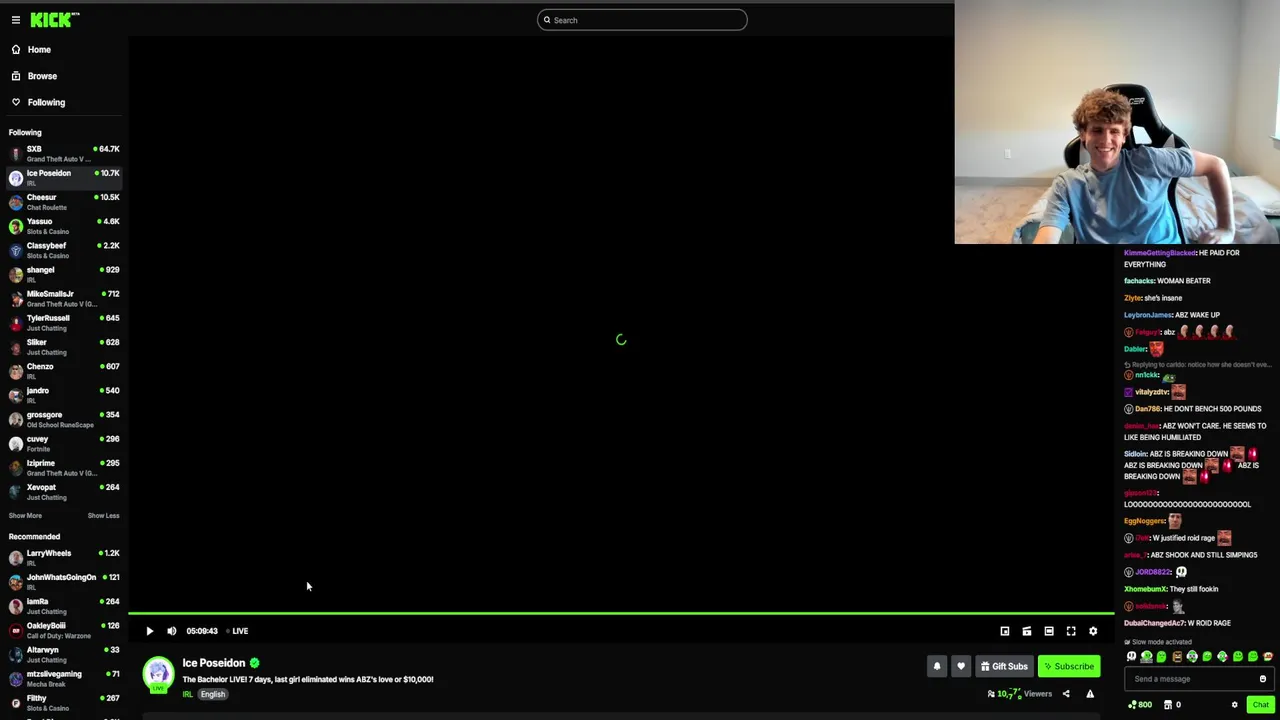Insert first white emote from quick bar
This screenshot has width=1280, height=720.
[1131, 657]
